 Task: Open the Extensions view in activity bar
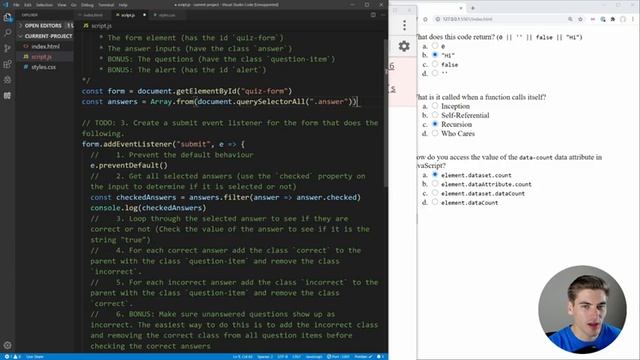(x=7, y=64)
